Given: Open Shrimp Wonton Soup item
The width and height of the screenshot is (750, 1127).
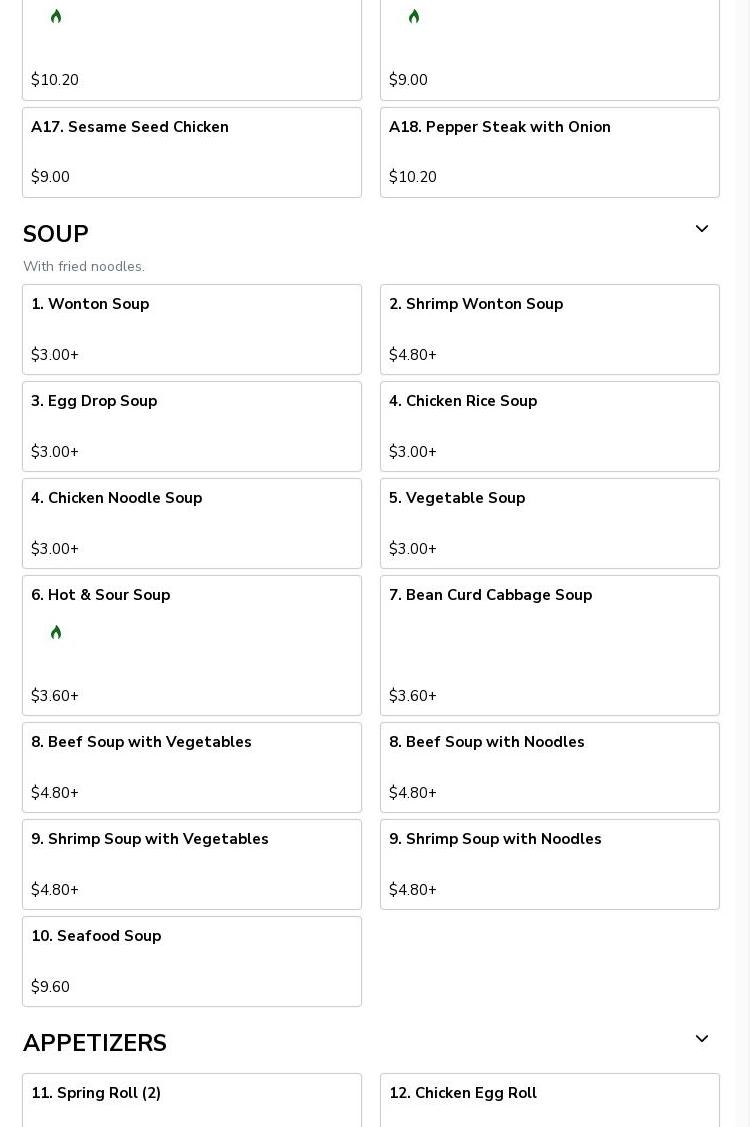Looking at the screenshot, I should [550, 329].
